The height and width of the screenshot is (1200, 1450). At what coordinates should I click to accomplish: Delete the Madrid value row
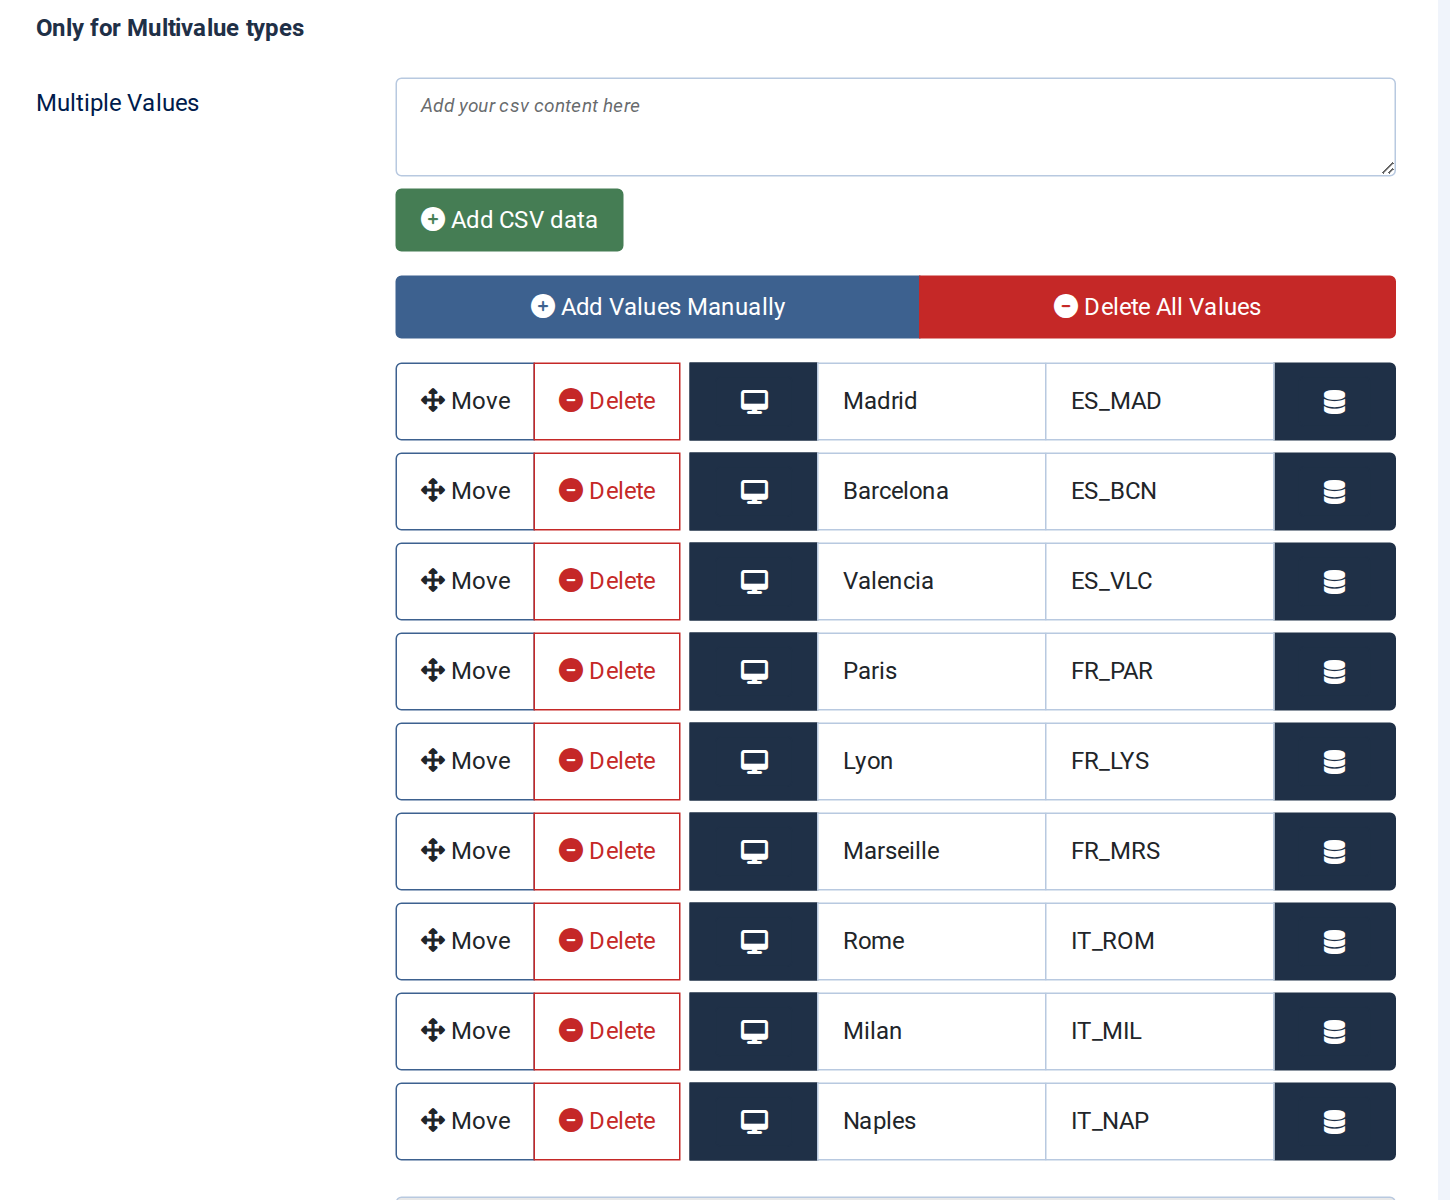click(607, 401)
